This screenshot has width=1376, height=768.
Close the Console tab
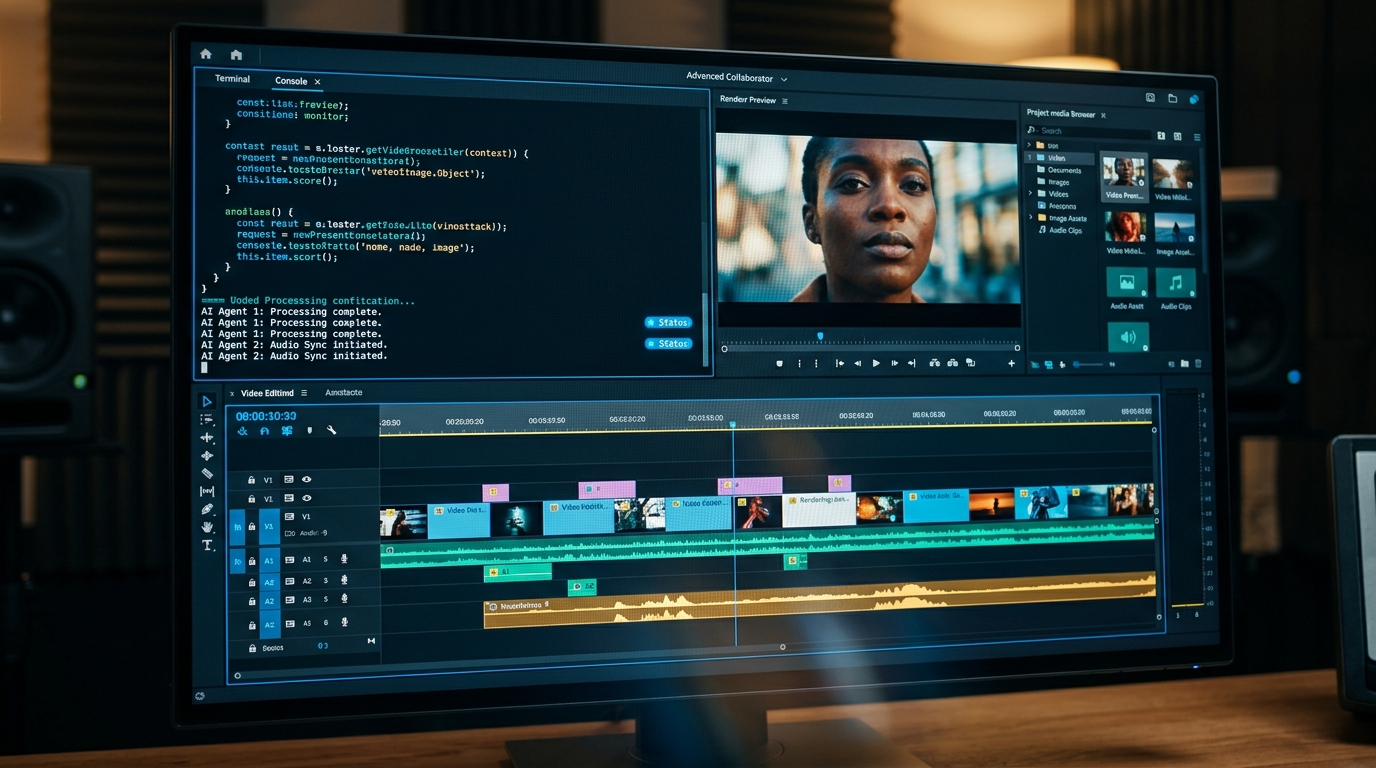318,82
